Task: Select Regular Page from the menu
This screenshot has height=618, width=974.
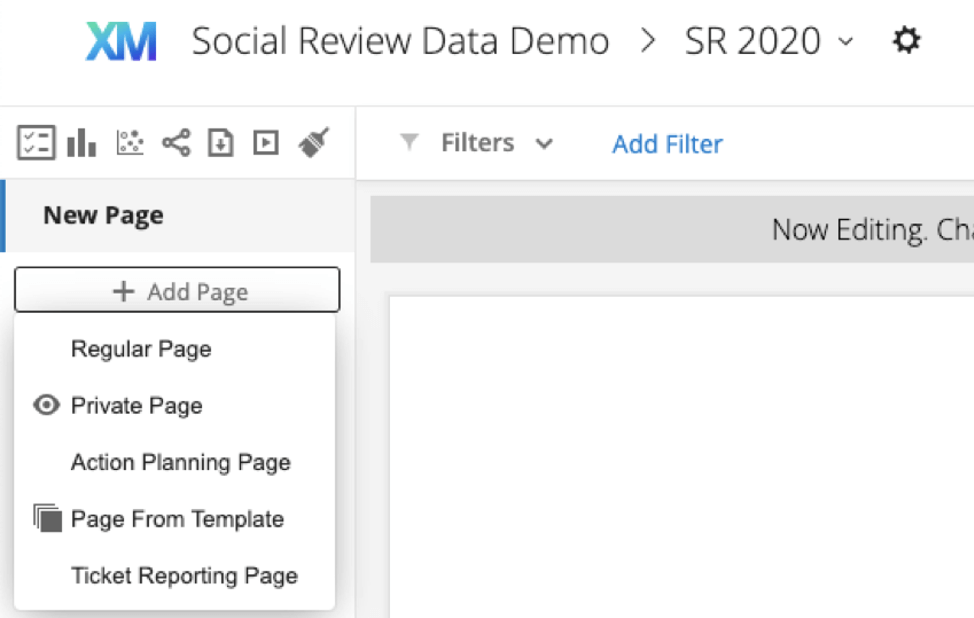Action: click(140, 349)
